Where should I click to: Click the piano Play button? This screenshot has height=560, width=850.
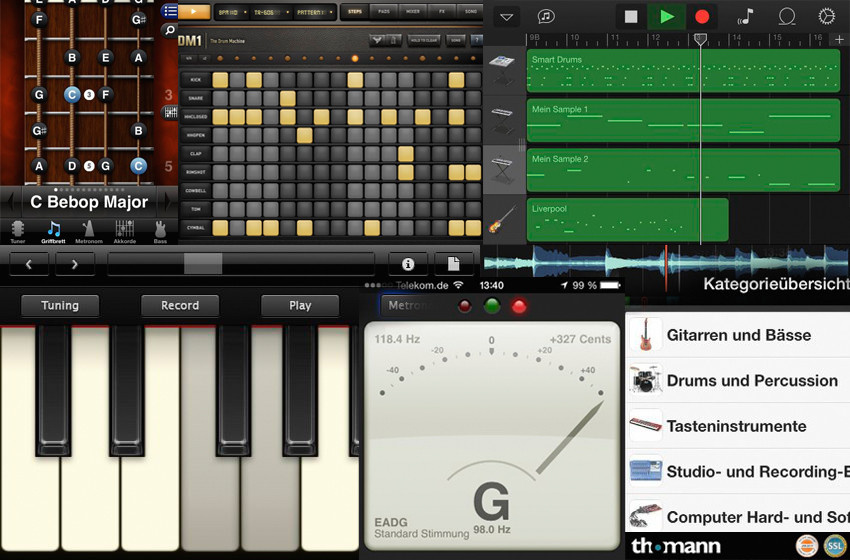(x=300, y=306)
